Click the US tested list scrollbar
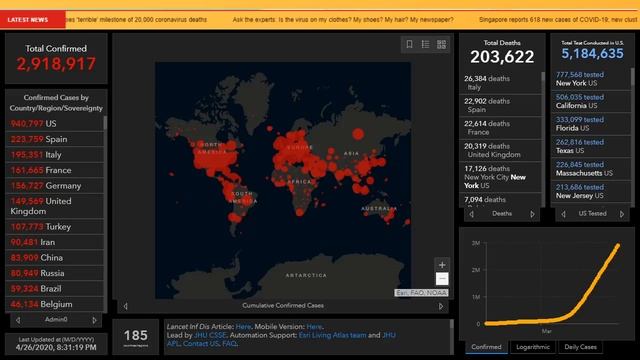640x360 pixels. click(x=633, y=77)
